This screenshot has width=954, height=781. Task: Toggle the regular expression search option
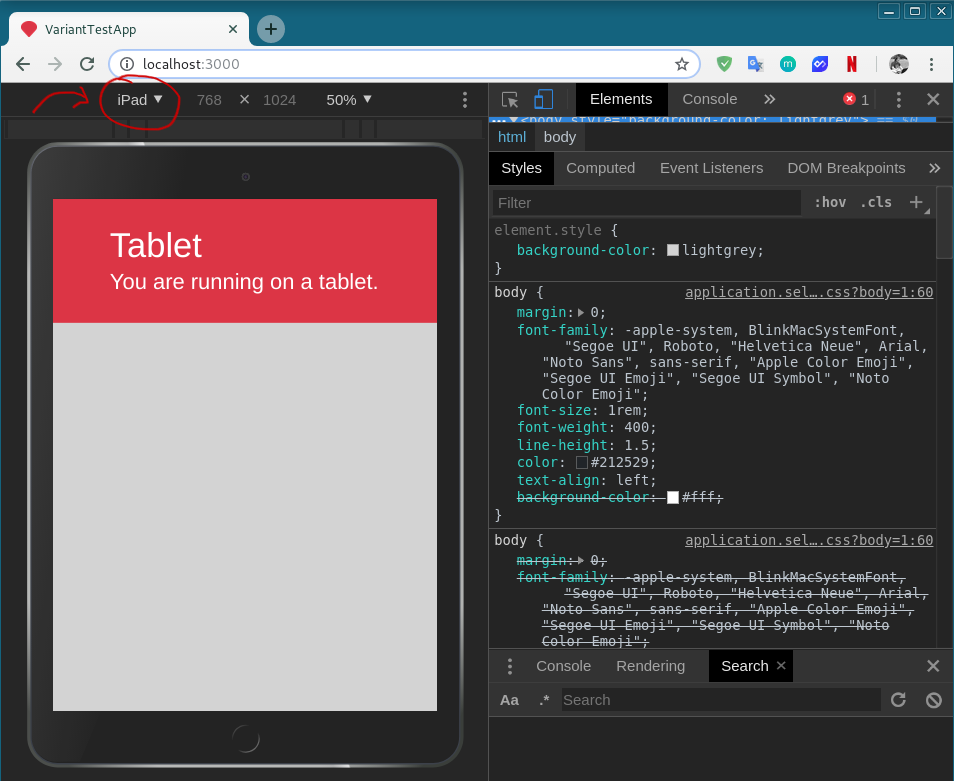coord(544,700)
